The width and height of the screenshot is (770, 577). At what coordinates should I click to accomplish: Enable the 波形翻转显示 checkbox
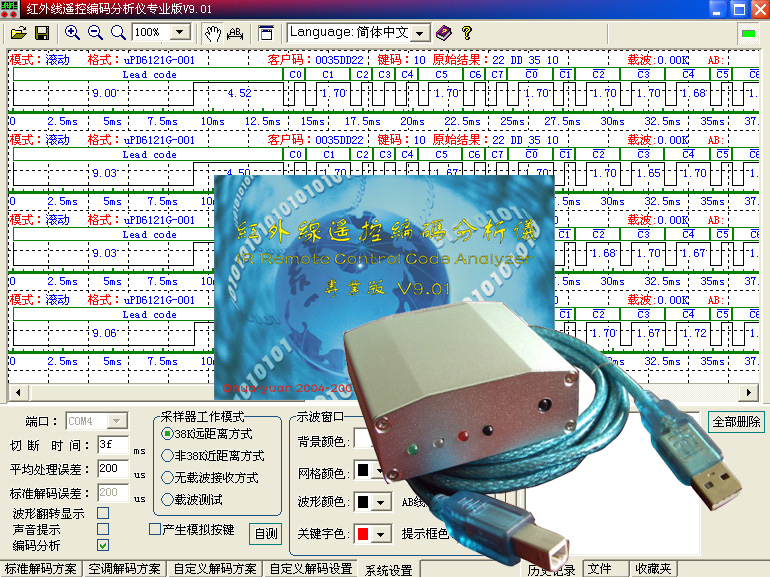click(x=102, y=514)
